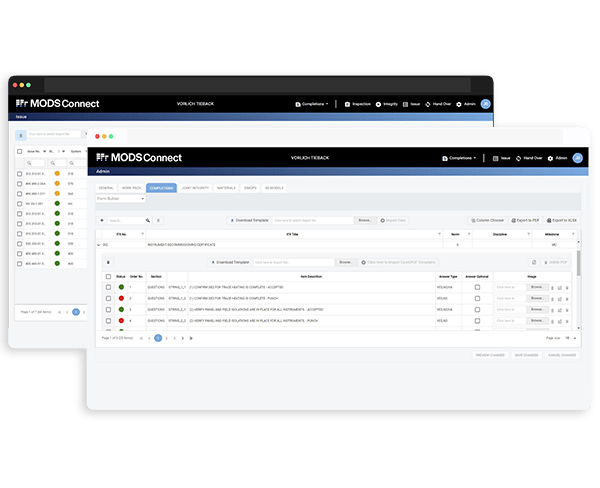The height and width of the screenshot is (488, 600).
Task: Click the edit icon in item row 3
Action: point(560,310)
